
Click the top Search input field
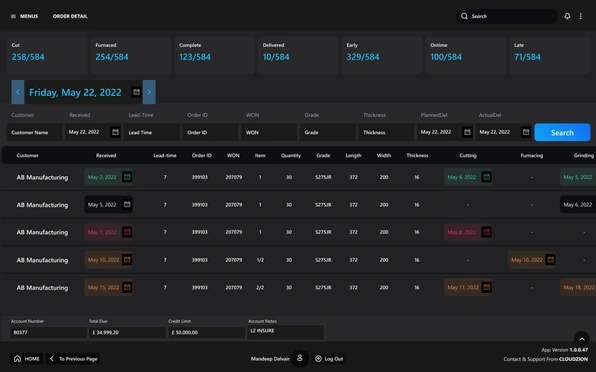pyautogui.click(x=507, y=16)
